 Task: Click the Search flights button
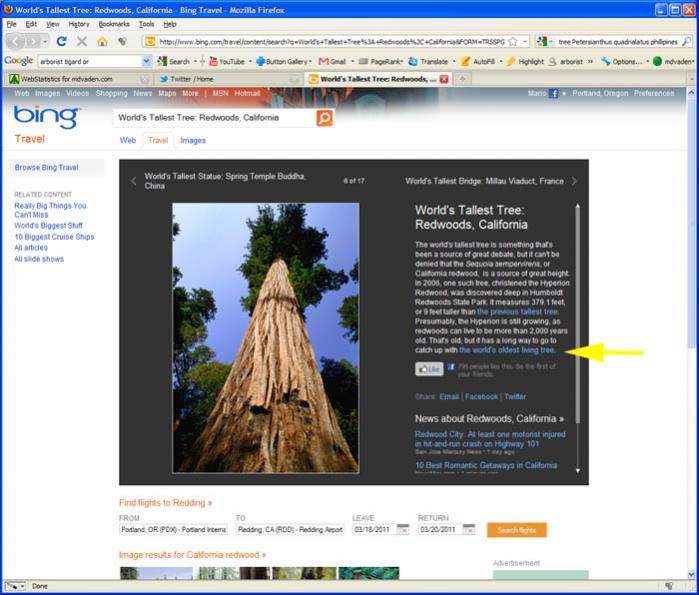pyautogui.click(x=516, y=529)
